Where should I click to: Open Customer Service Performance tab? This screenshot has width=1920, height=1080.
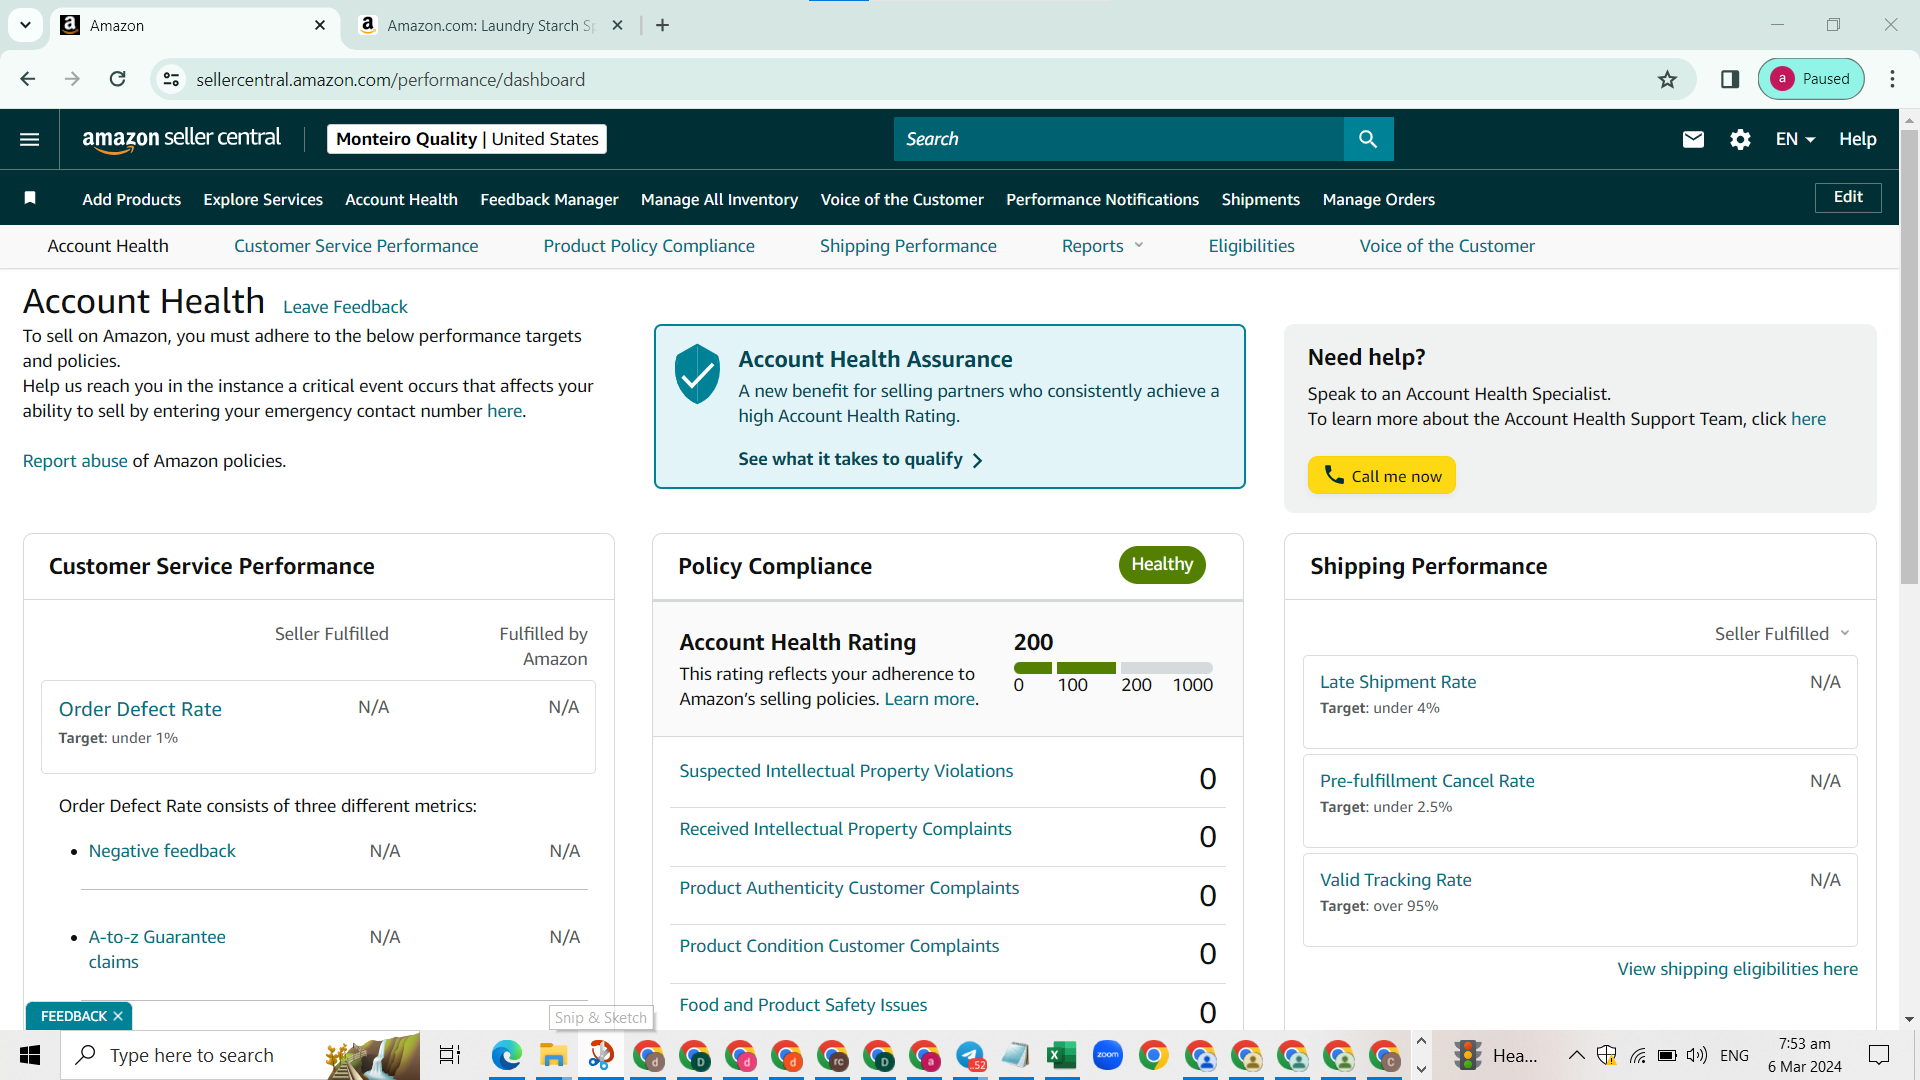tap(356, 246)
